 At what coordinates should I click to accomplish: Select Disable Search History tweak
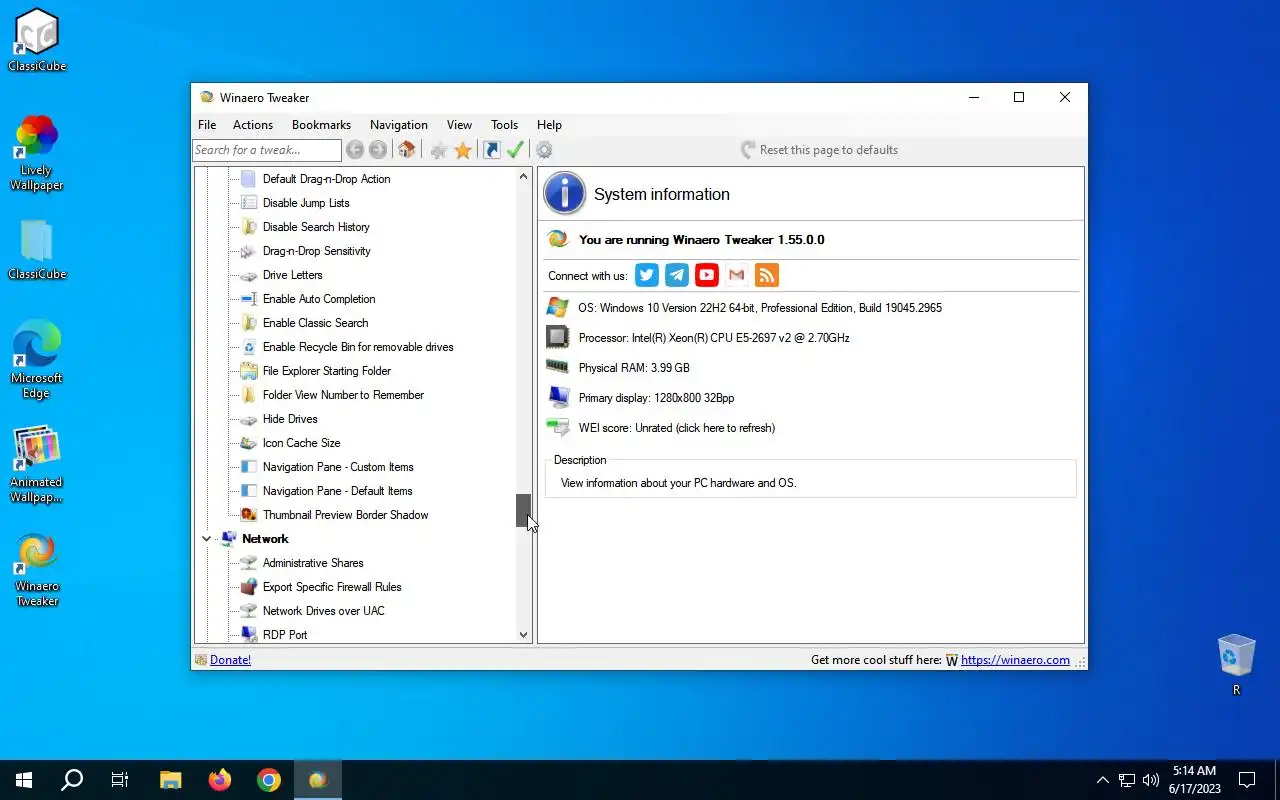316,227
